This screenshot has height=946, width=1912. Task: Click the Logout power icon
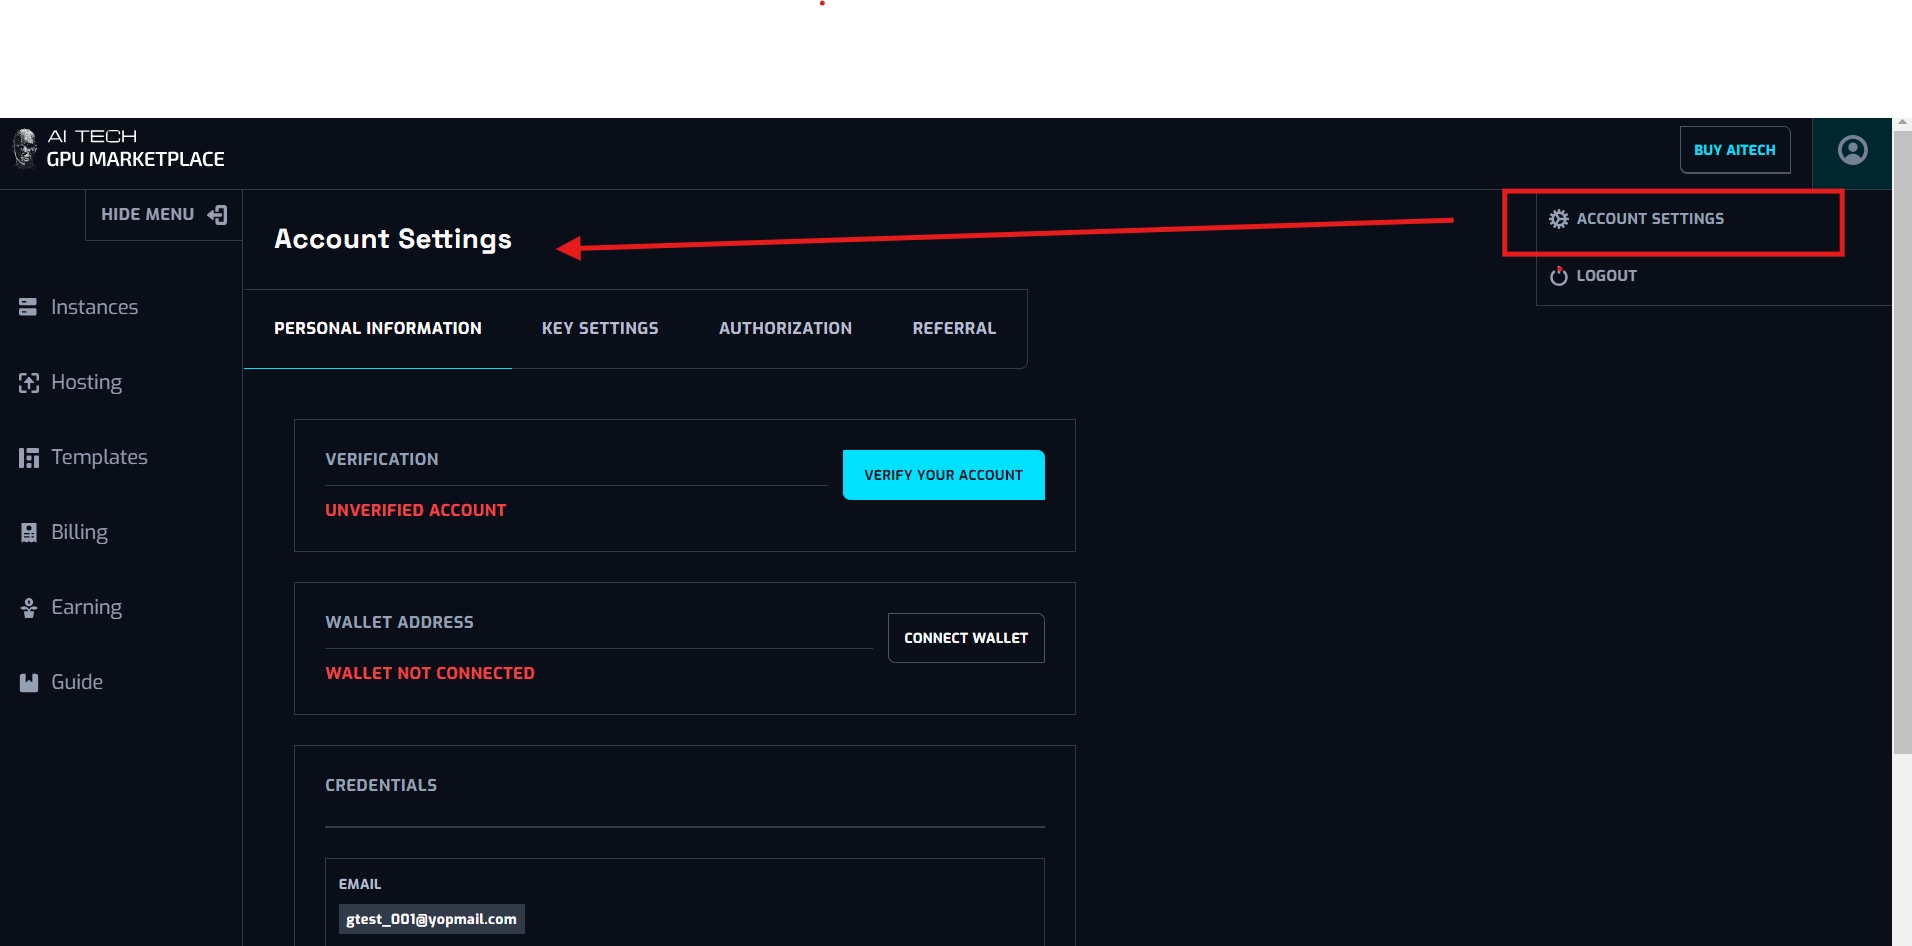point(1558,276)
